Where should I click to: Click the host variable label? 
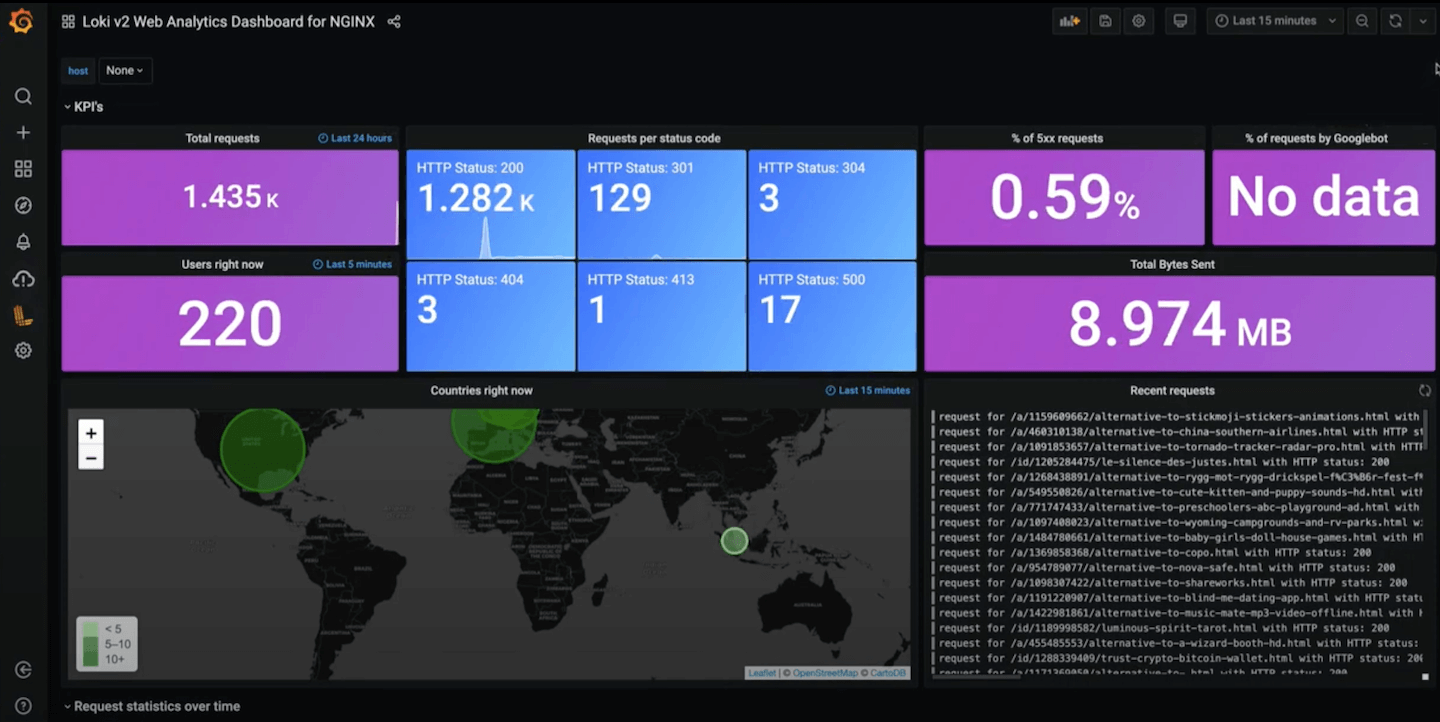click(x=78, y=70)
